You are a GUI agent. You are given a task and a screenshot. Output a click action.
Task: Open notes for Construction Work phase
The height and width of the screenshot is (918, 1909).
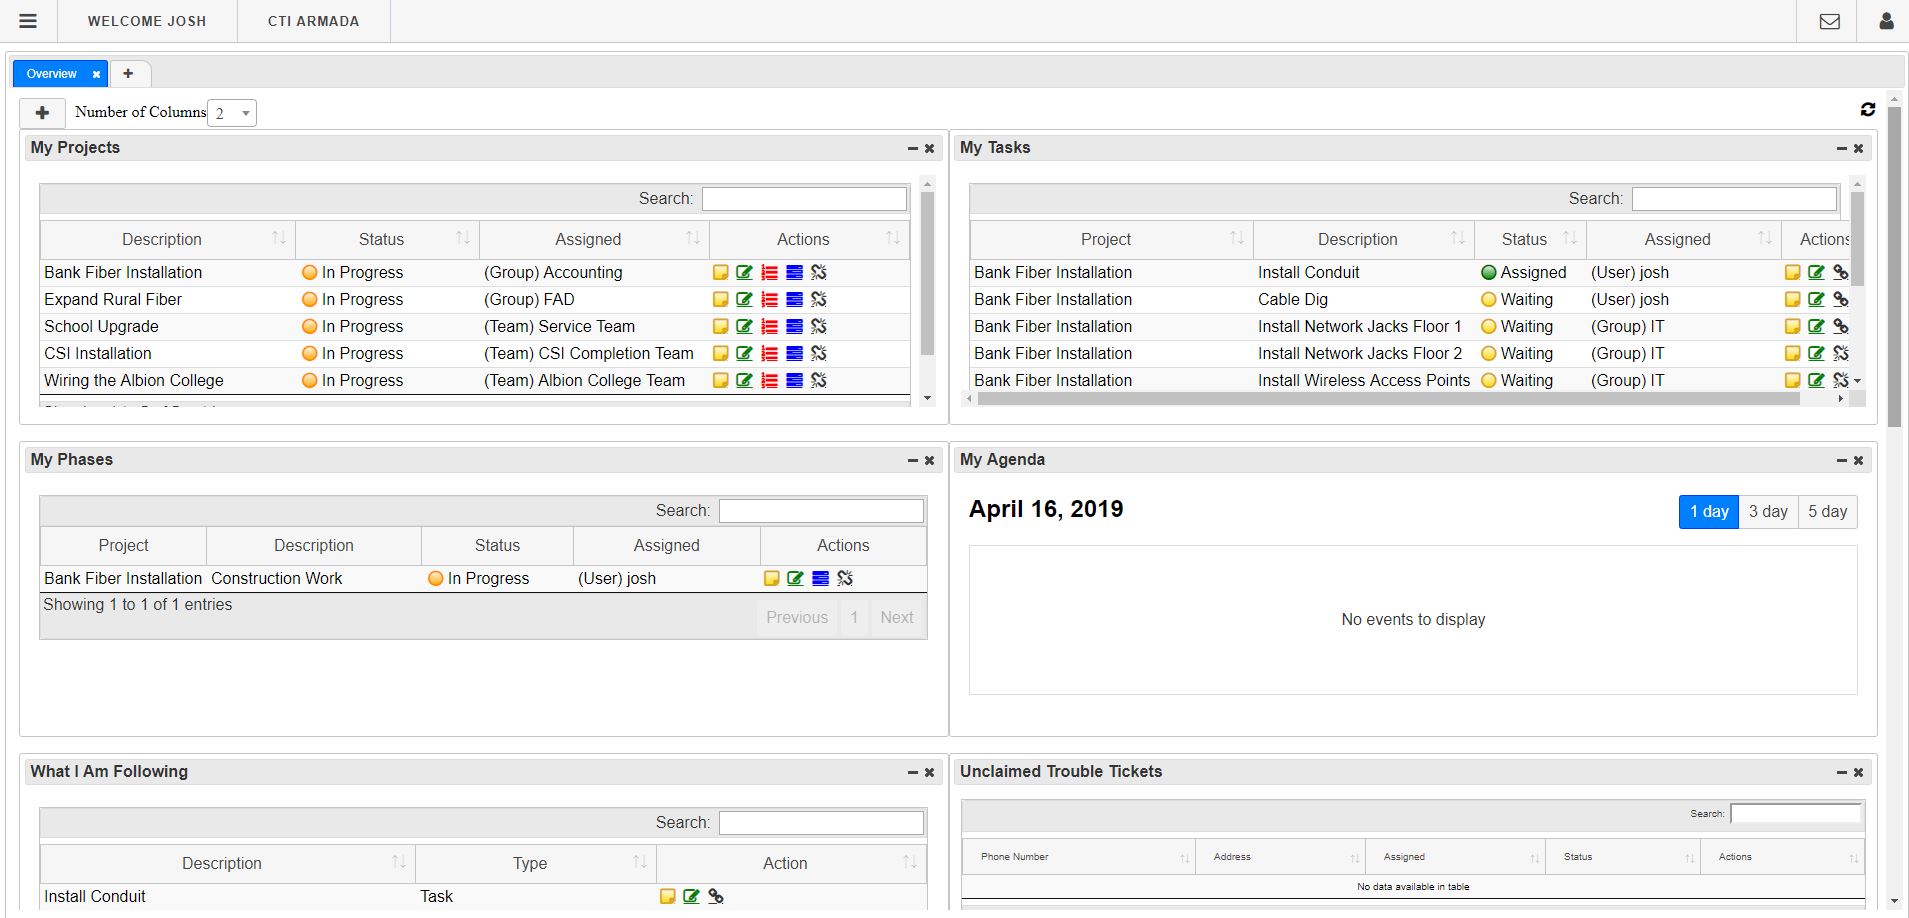pos(771,578)
